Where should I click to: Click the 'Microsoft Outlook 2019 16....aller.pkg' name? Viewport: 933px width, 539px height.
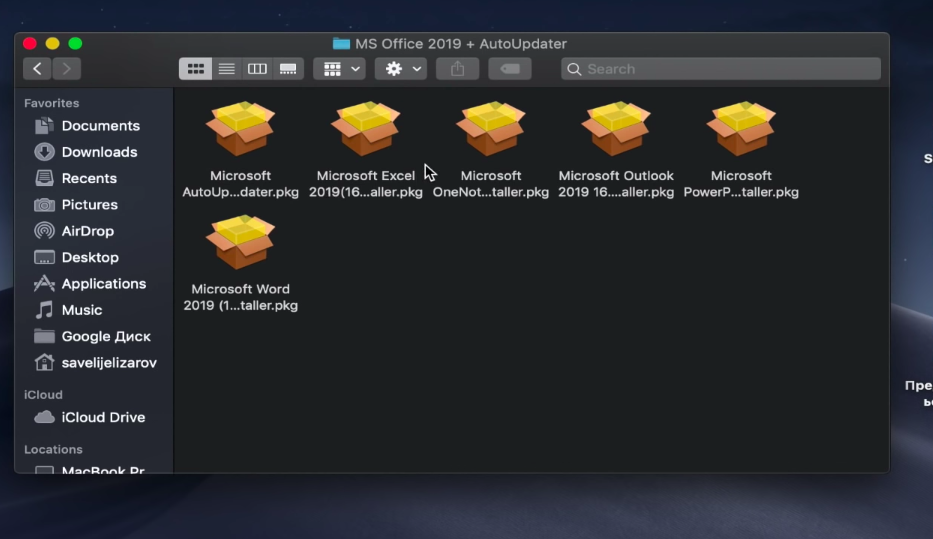(x=616, y=184)
